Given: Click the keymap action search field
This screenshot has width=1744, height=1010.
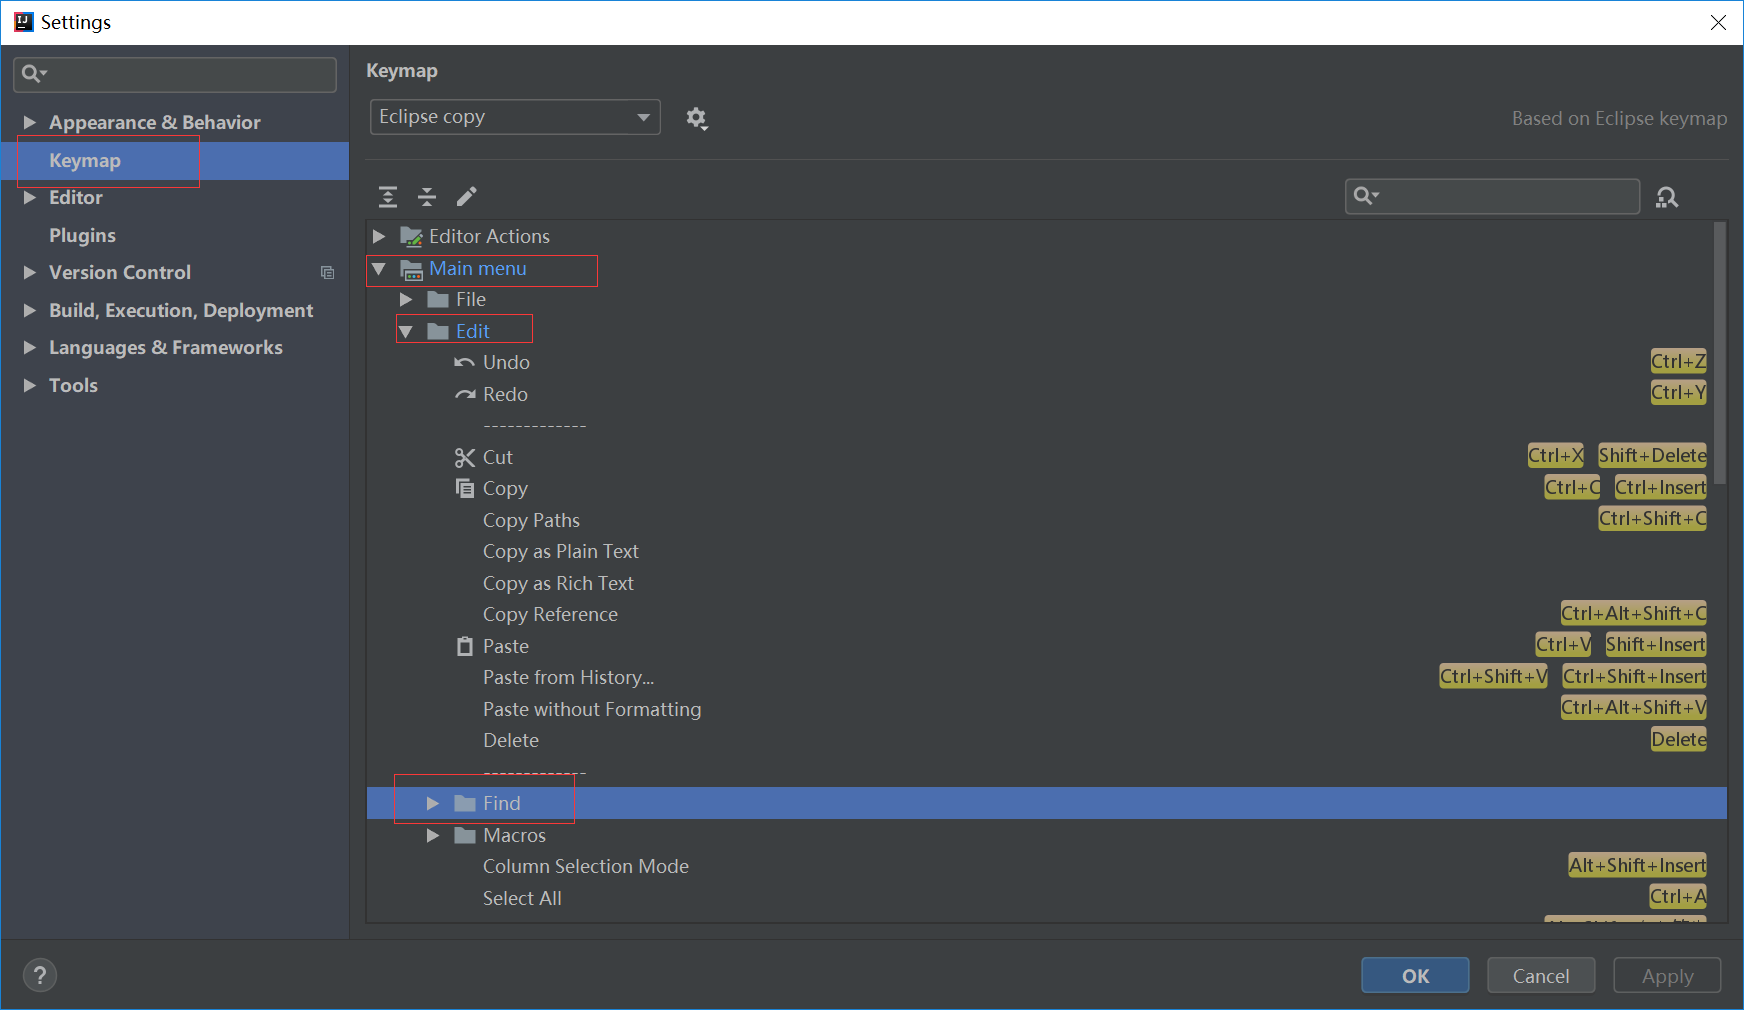Looking at the screenshot, I should [x=1492, y=196].
